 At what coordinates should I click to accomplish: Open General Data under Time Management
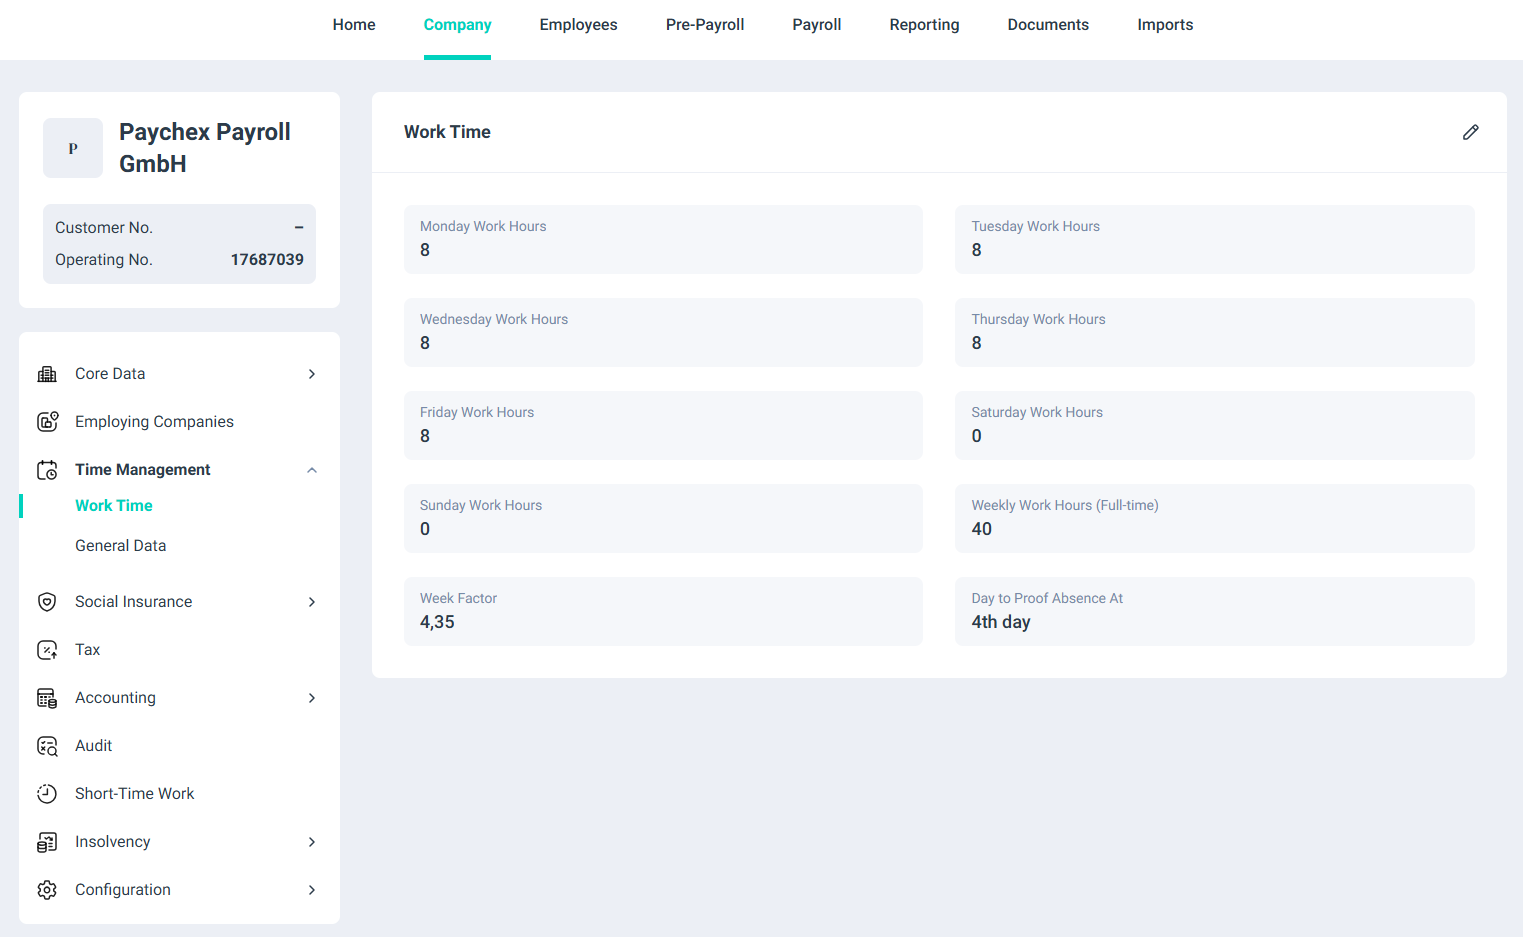click(x=121, y=546)
